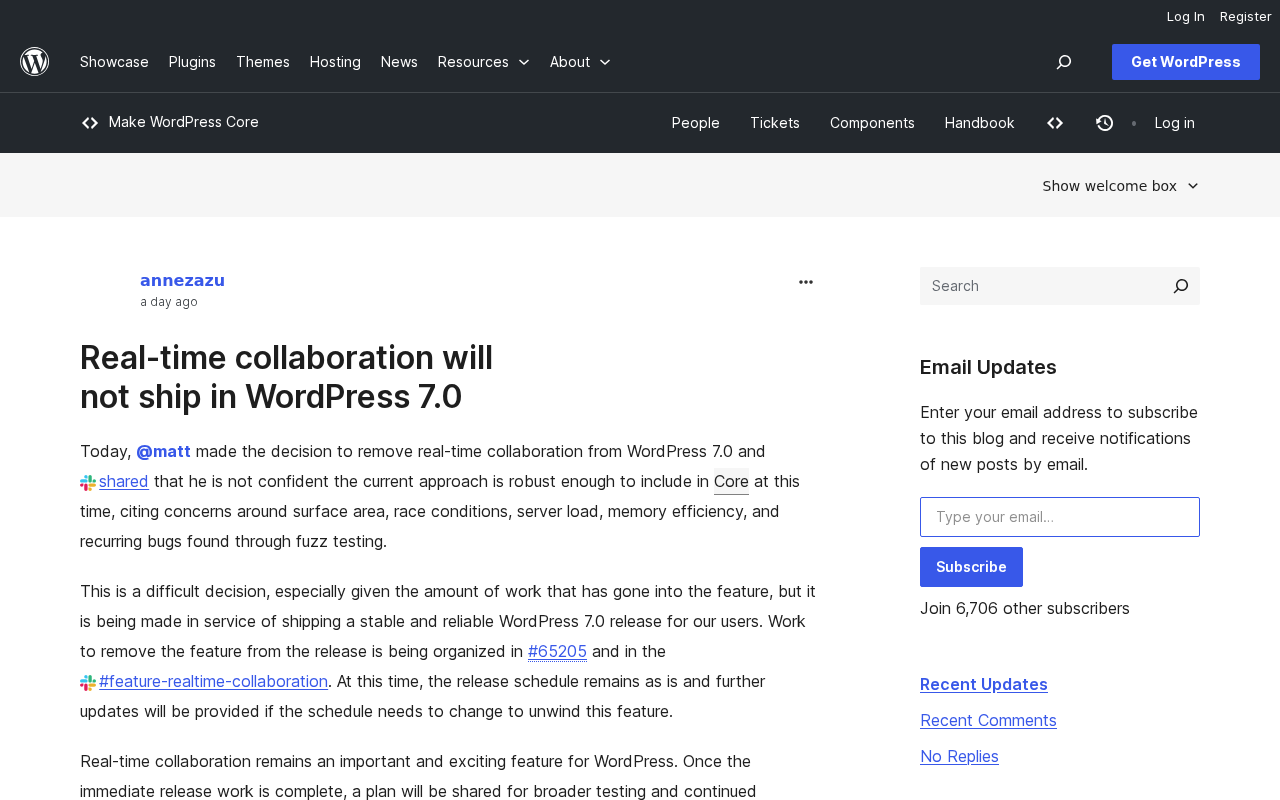
Task: Open author annezazu's profile link
Action: click(182, 281)
